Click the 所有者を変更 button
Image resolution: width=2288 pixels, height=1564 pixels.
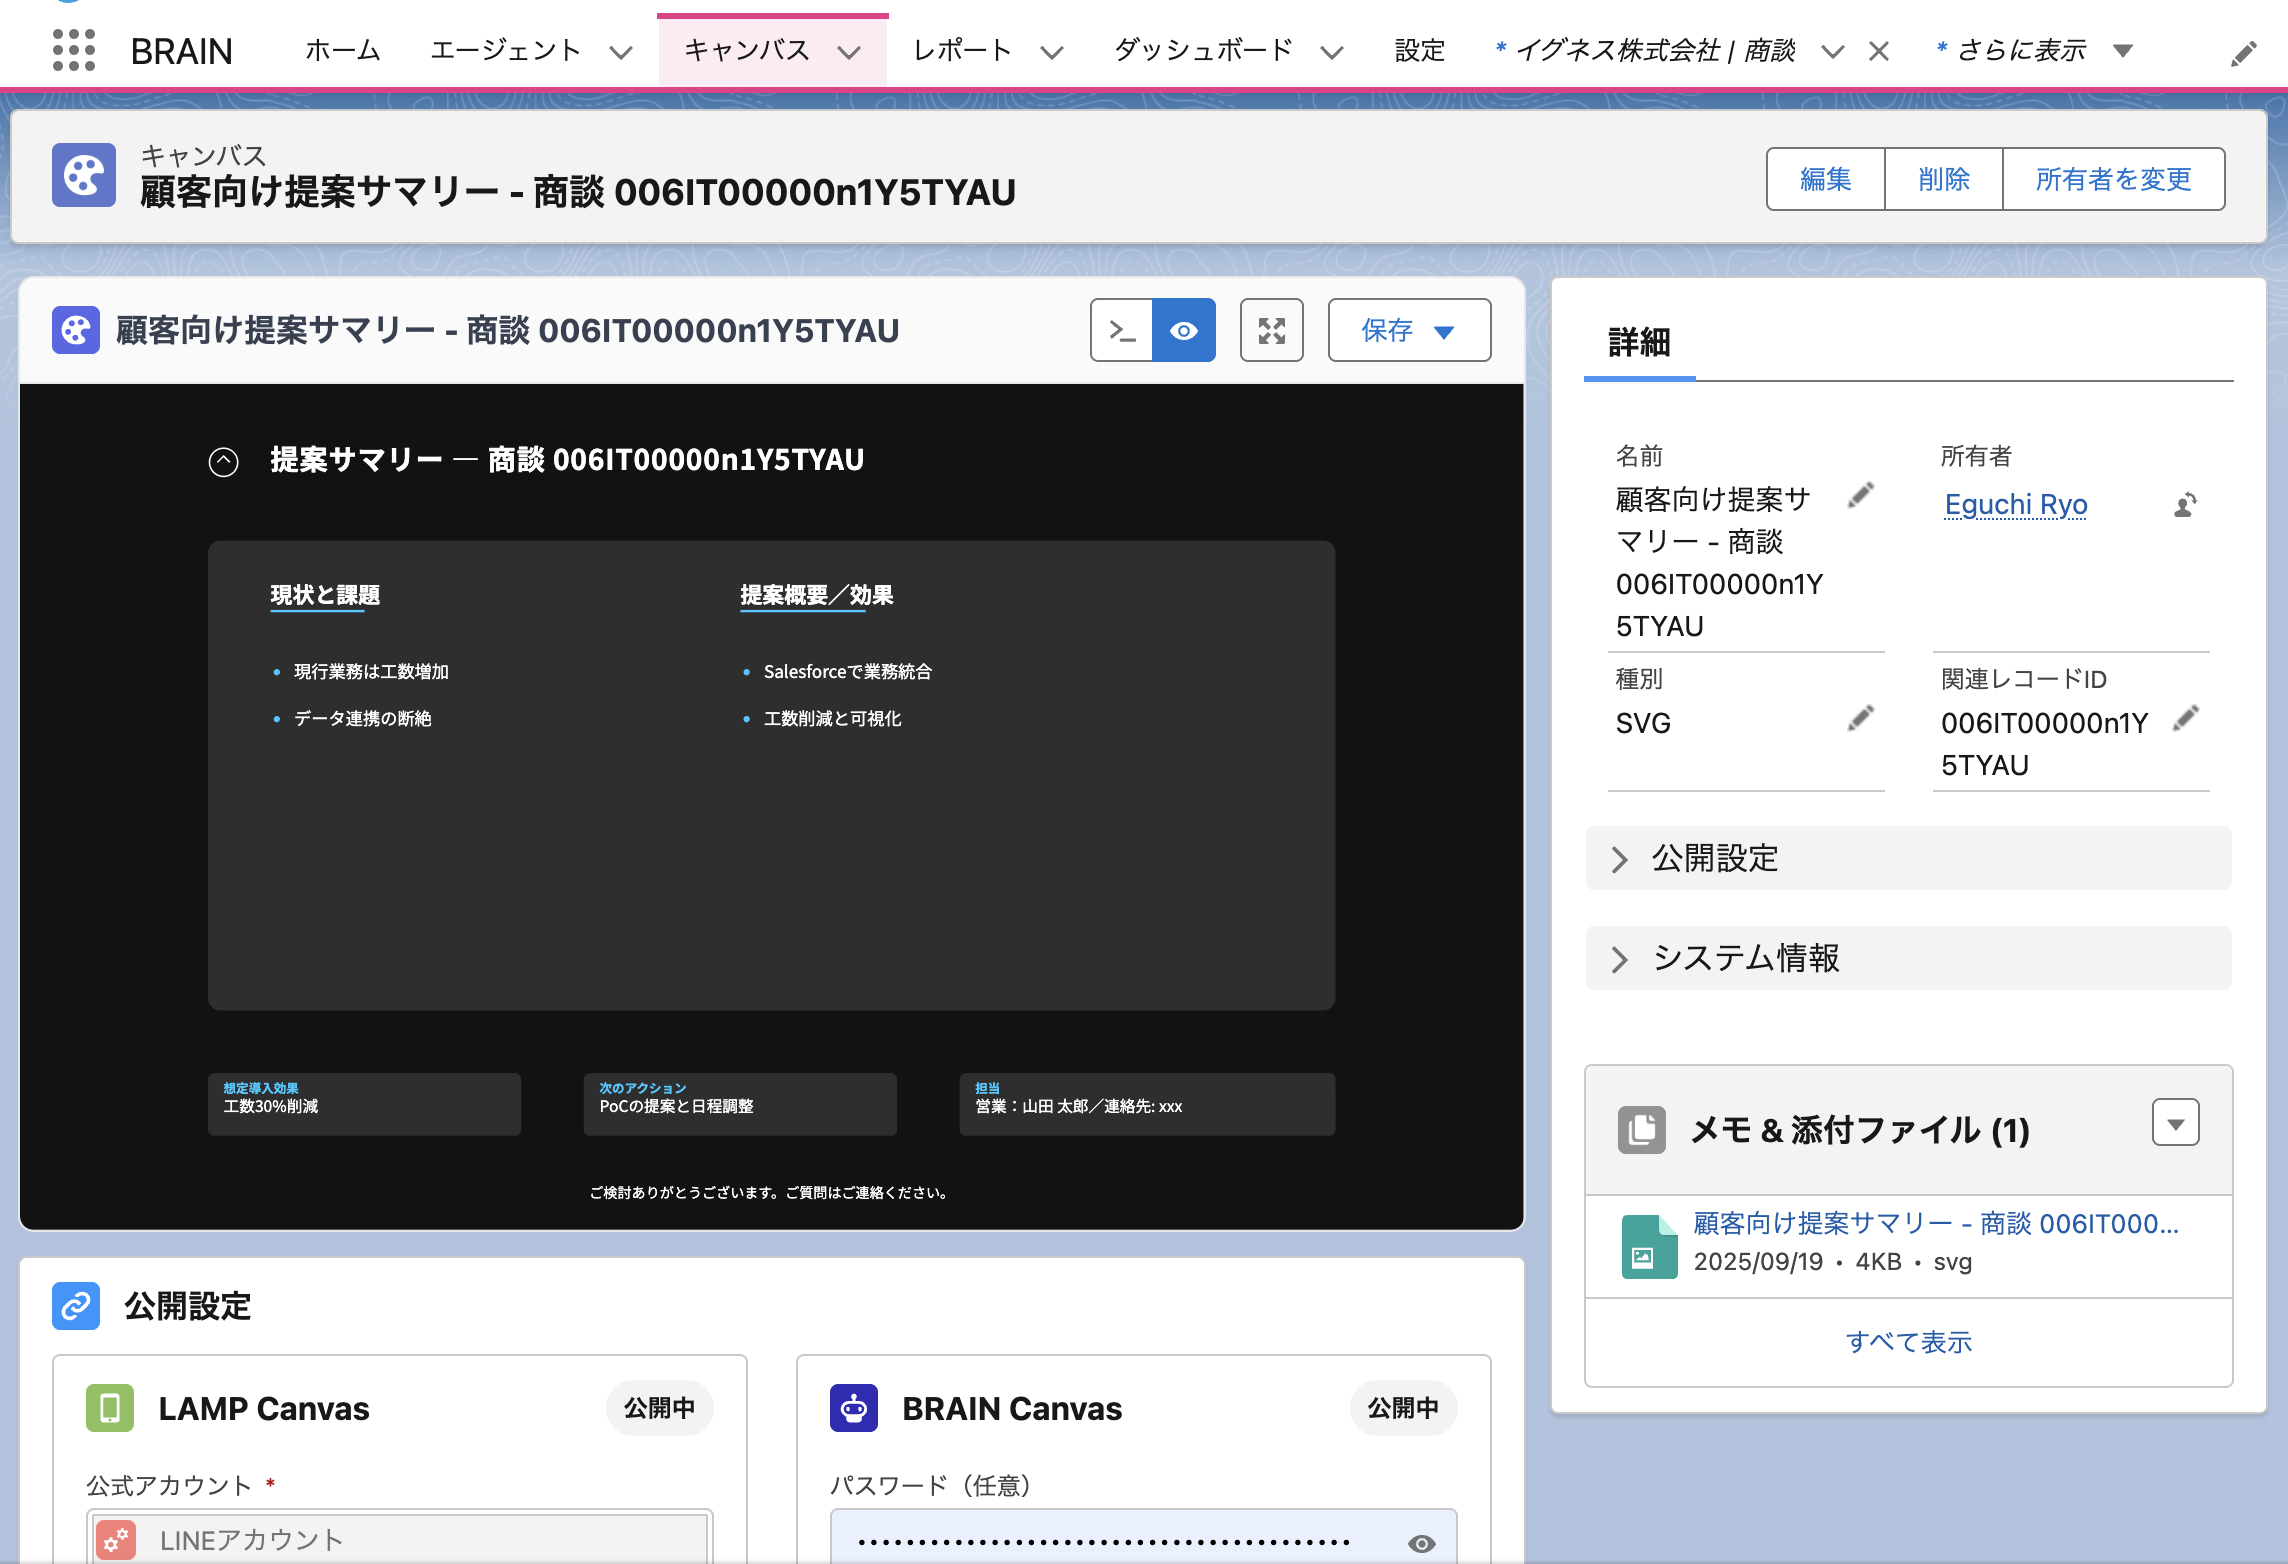[2113, 179]
